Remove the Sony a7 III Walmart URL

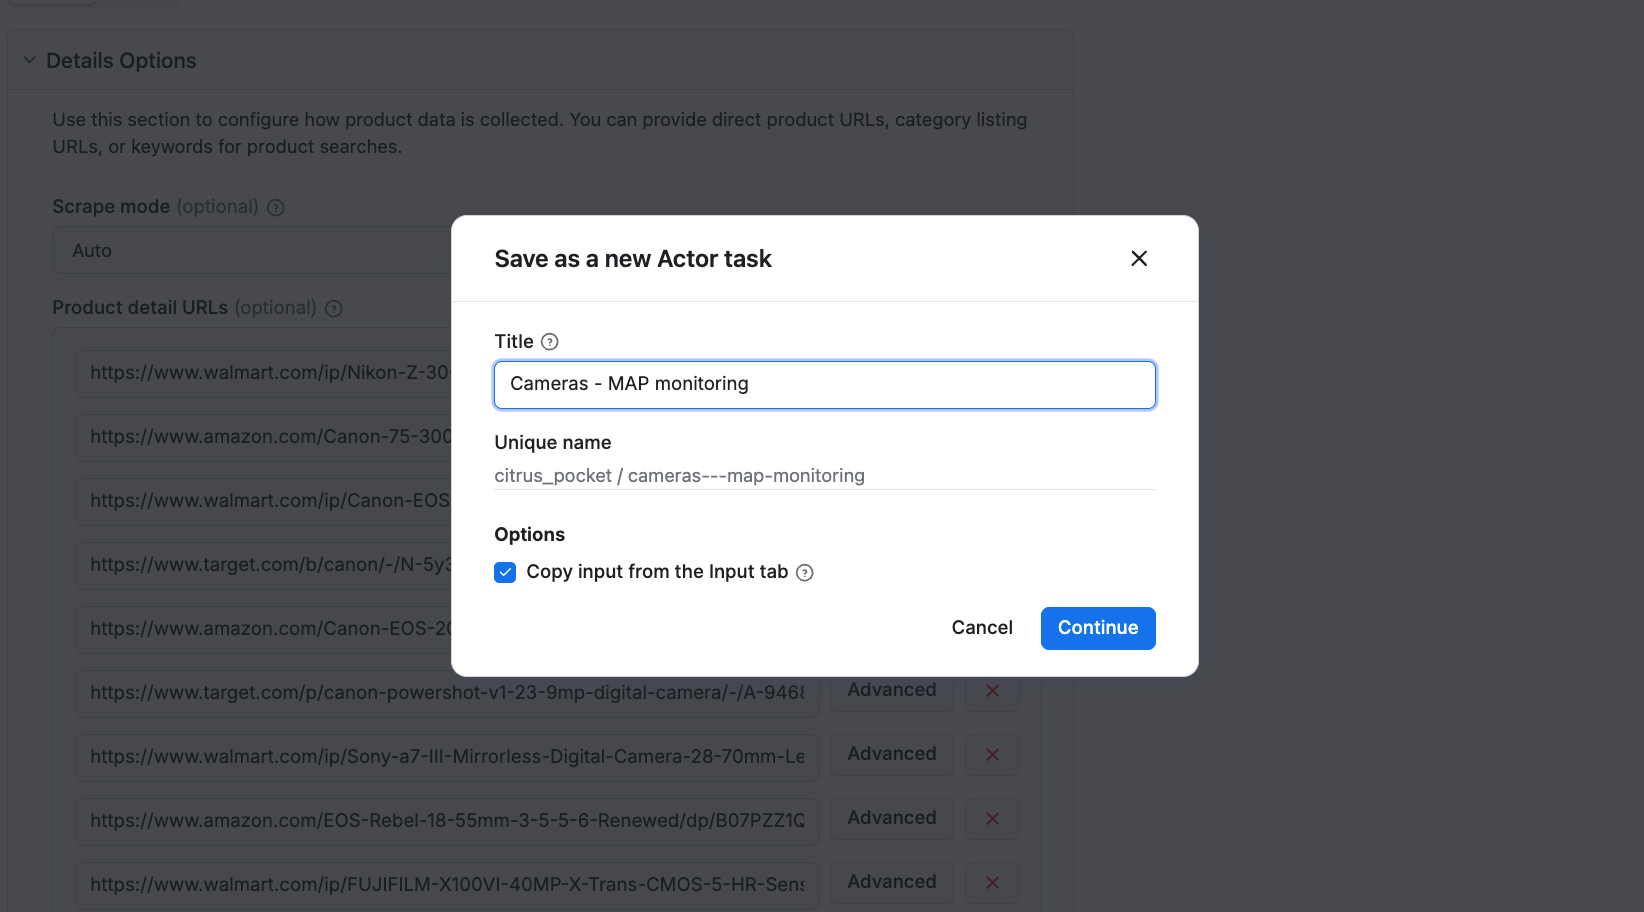[x=992, y=755]
